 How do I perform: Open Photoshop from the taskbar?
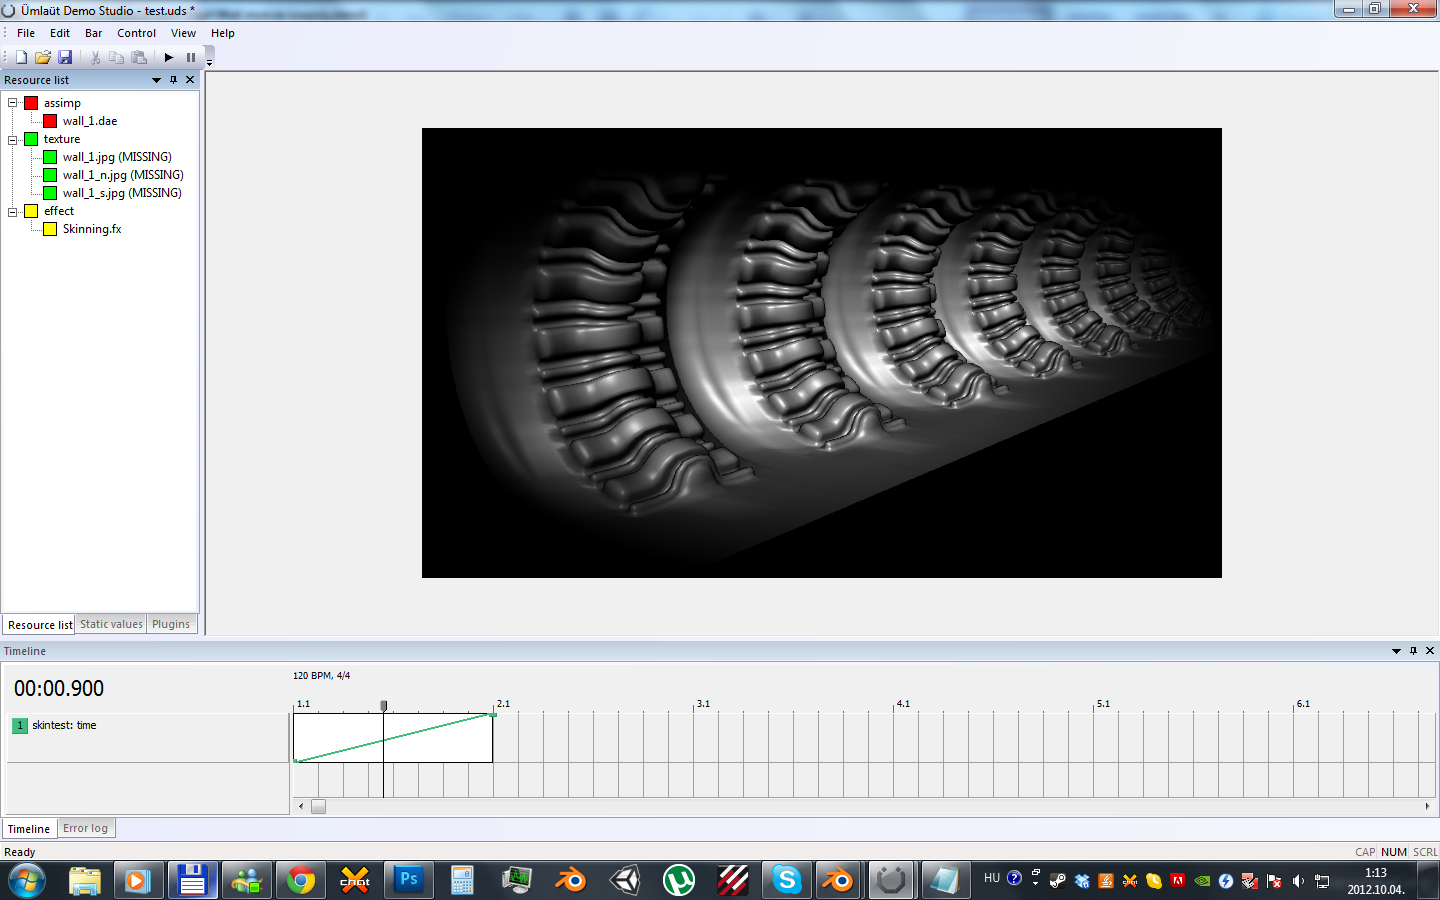click(409, 880)
